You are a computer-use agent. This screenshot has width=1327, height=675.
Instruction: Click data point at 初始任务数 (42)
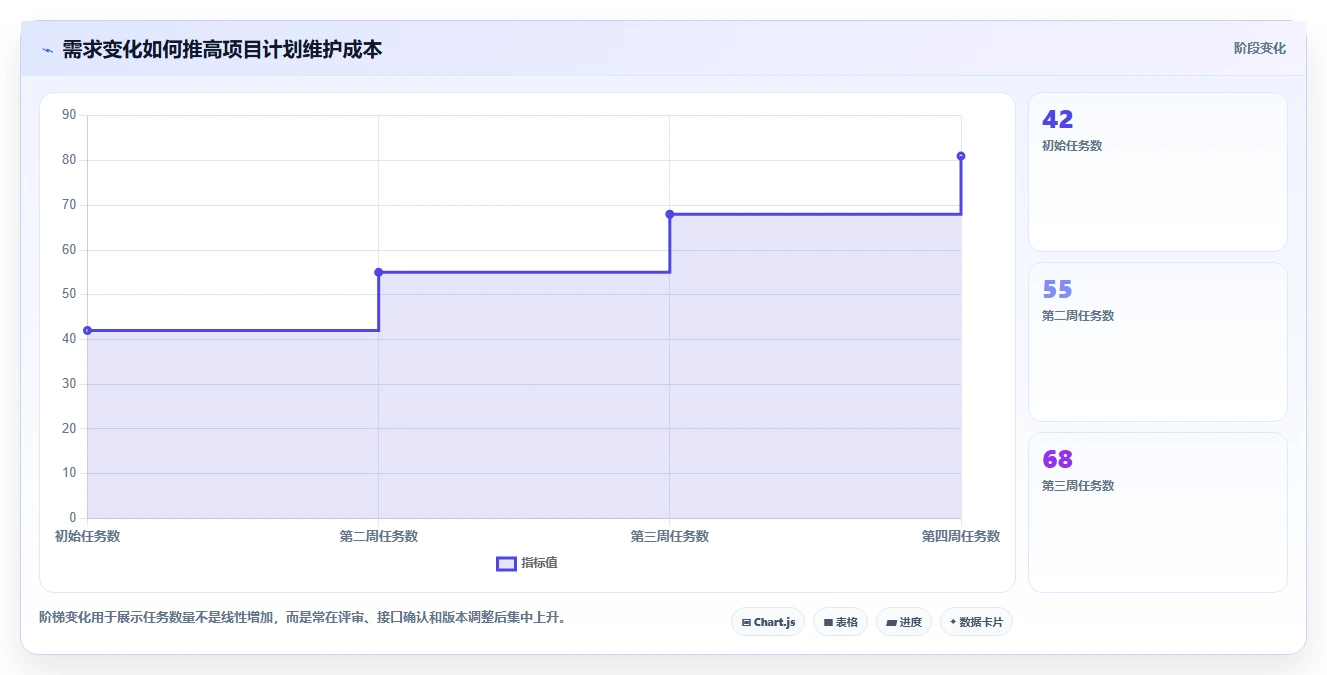88,330
